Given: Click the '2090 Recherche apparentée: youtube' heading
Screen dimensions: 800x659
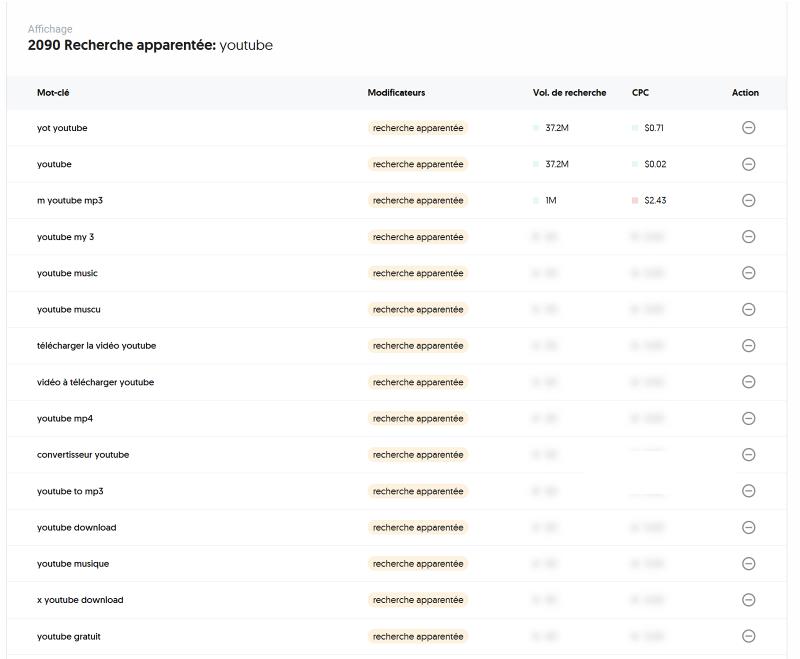Looking at the screenshot, I should (150, 45).
